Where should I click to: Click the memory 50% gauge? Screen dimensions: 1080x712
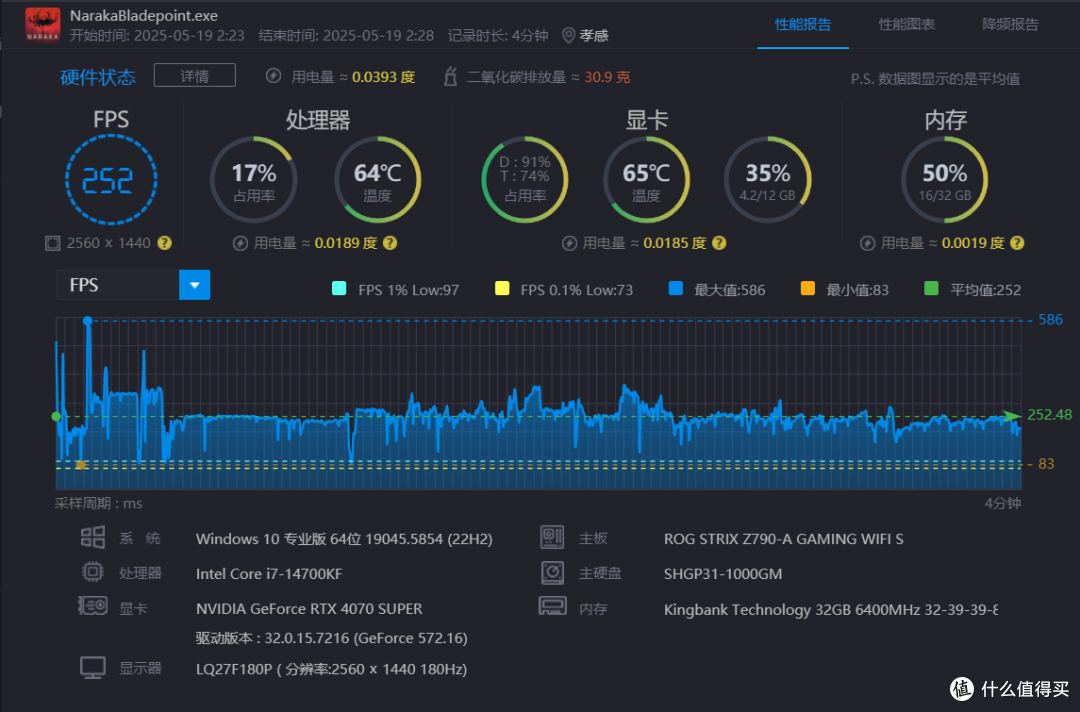pyautogui.click(x=944, y=180)
